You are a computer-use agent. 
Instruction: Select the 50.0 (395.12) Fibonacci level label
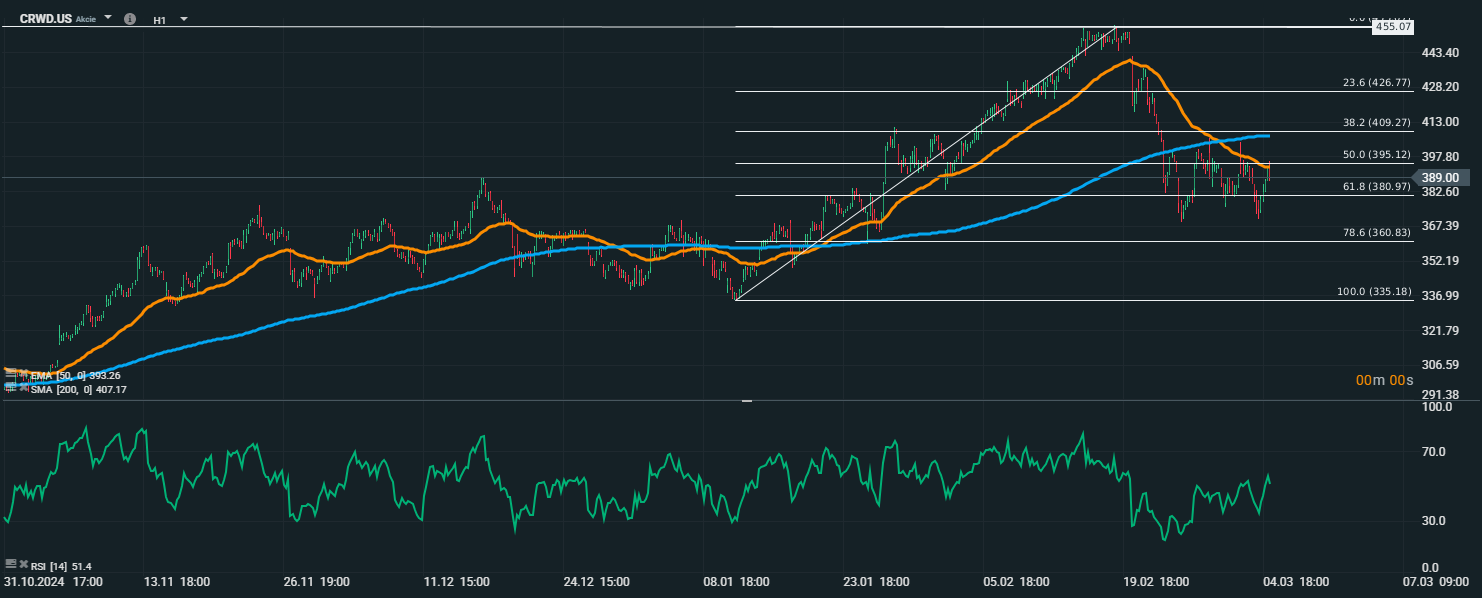[x=1376, y=155]
